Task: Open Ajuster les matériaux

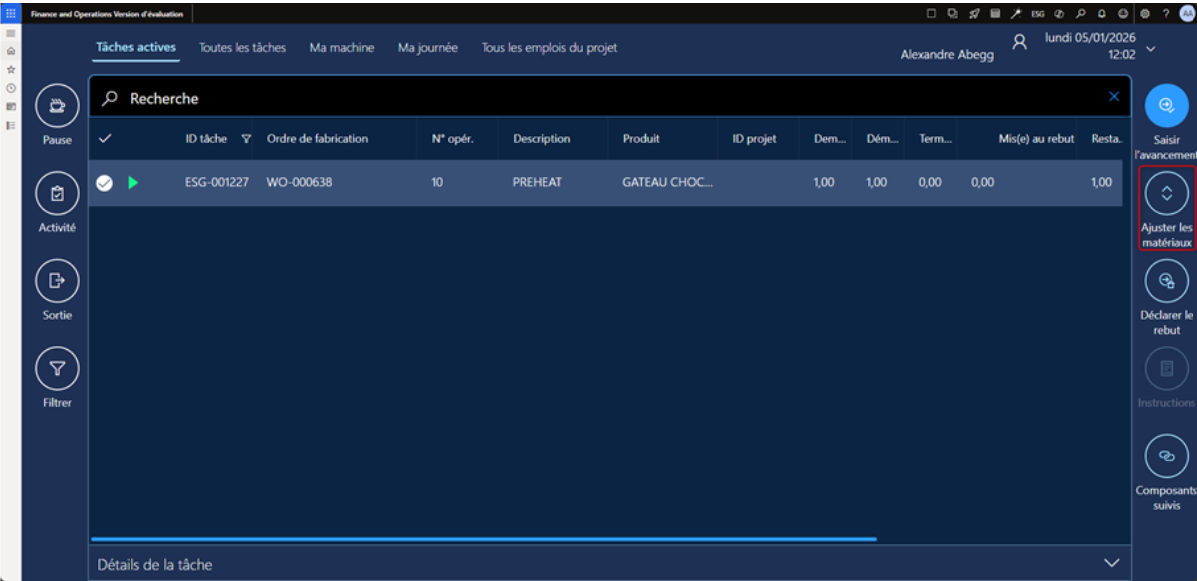Action: click(x=1166, y=194)
